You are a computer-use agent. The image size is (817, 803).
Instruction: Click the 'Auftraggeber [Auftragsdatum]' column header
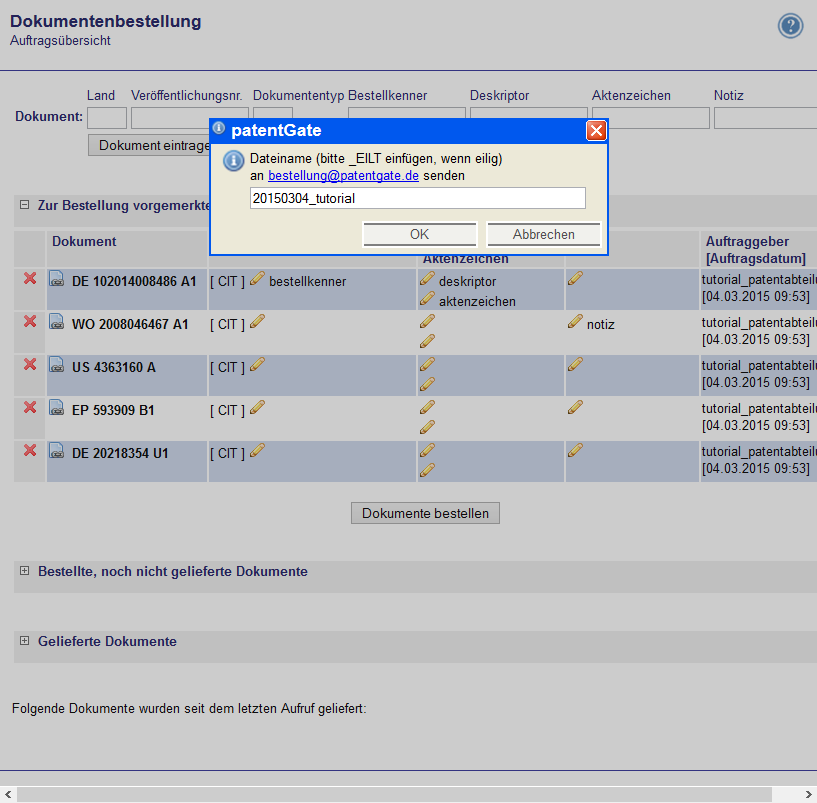(x=756, y=250)
